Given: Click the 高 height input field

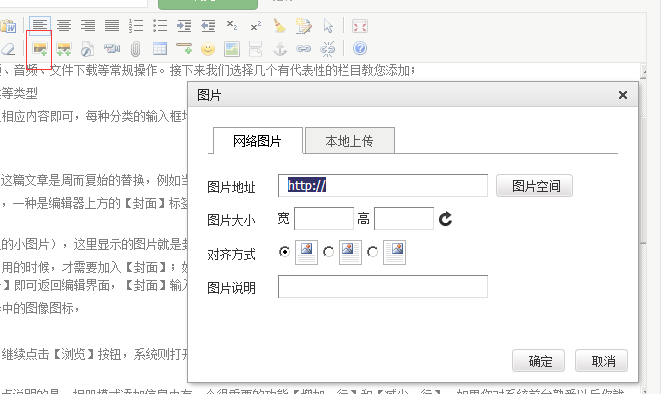Looking at the screenshot, I should (404, 219).
